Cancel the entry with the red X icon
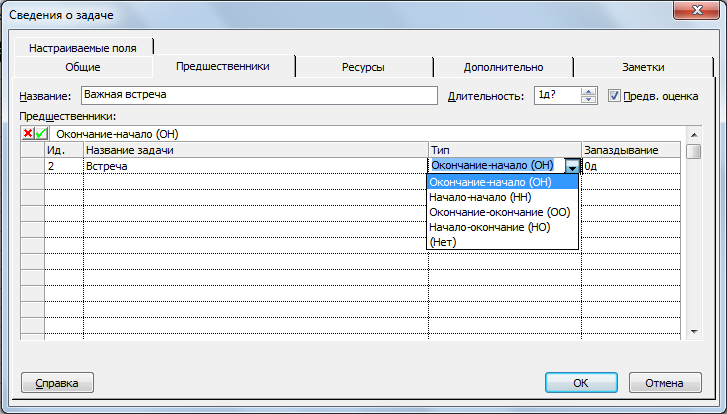This screenshot has height=414, width=727. click(28, 134)
